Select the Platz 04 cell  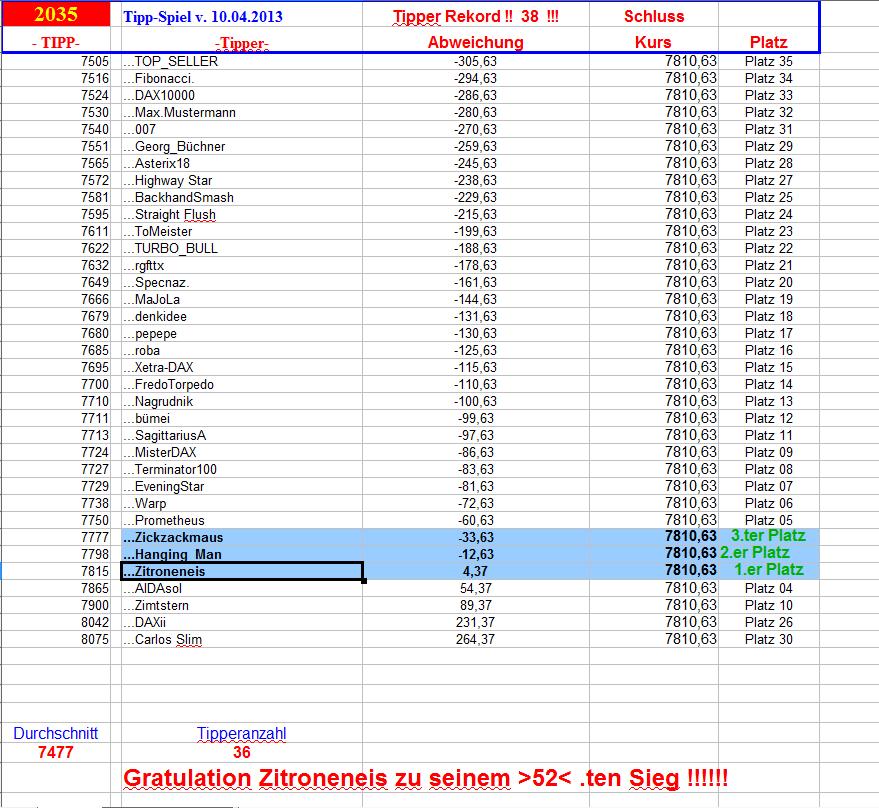769,589
